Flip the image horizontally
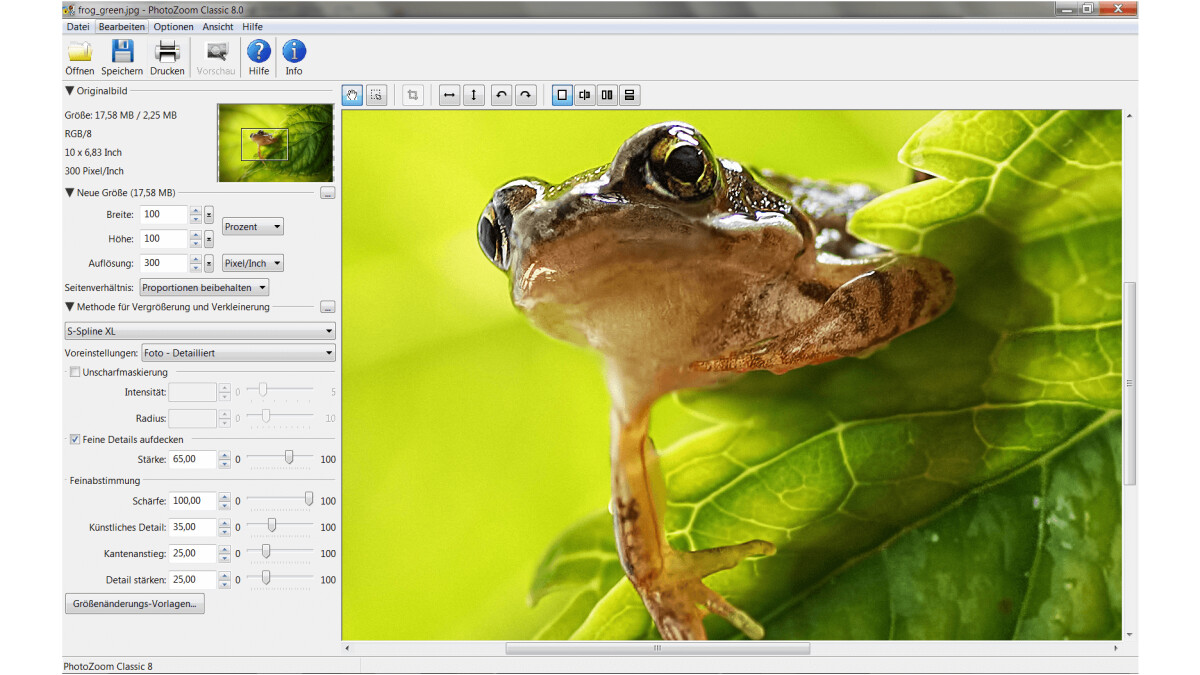The width and height of the screenshot is (1200, 675). (x=450, y=95)
